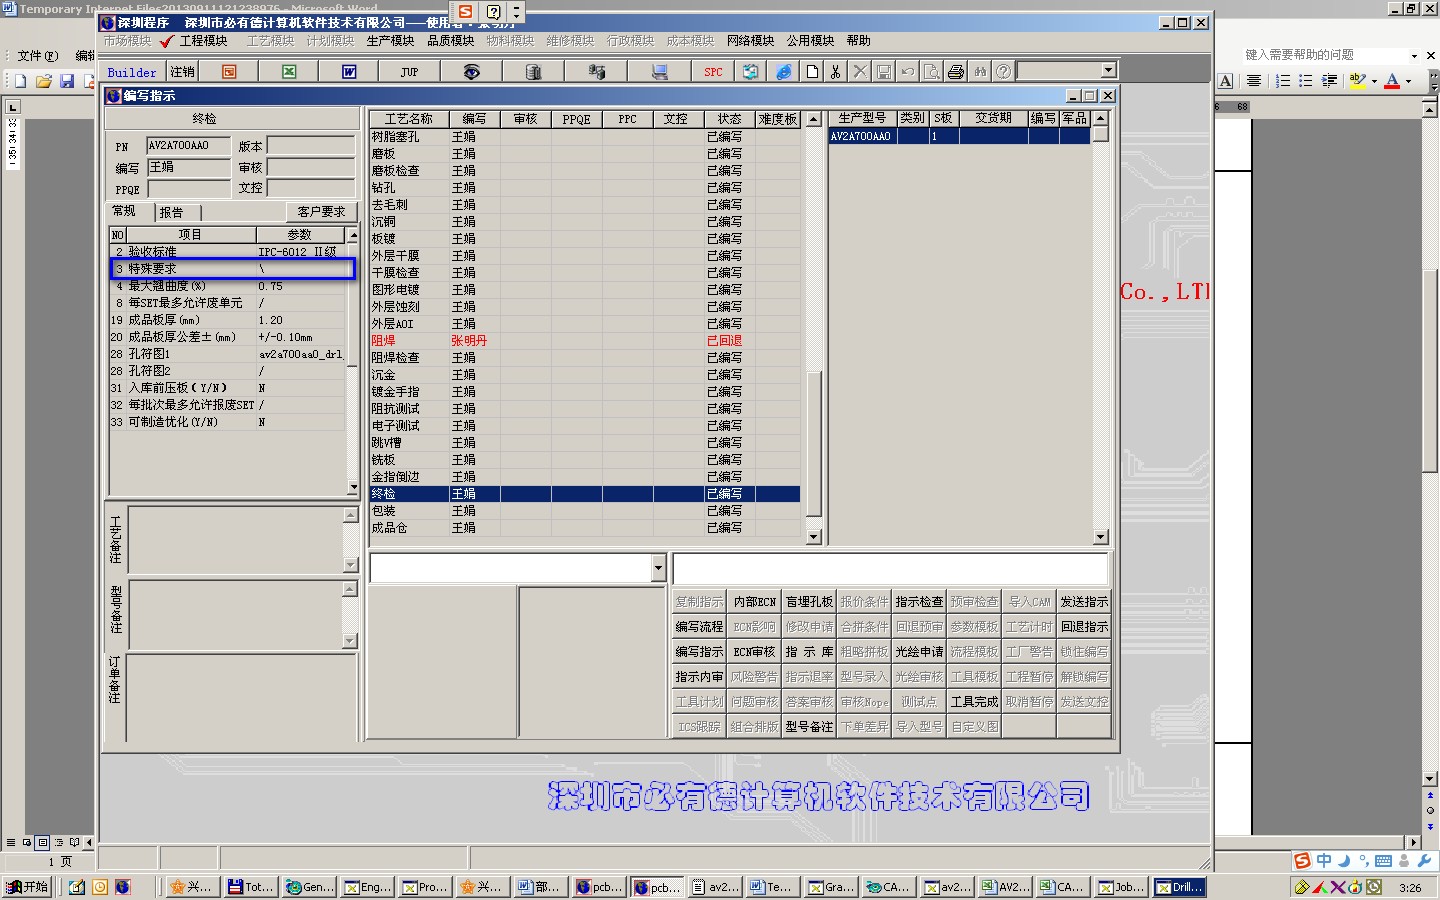This screenshot has width=1440, height=900.
Task: Click the print preview toolbar icon
Action: pos(931,72)
